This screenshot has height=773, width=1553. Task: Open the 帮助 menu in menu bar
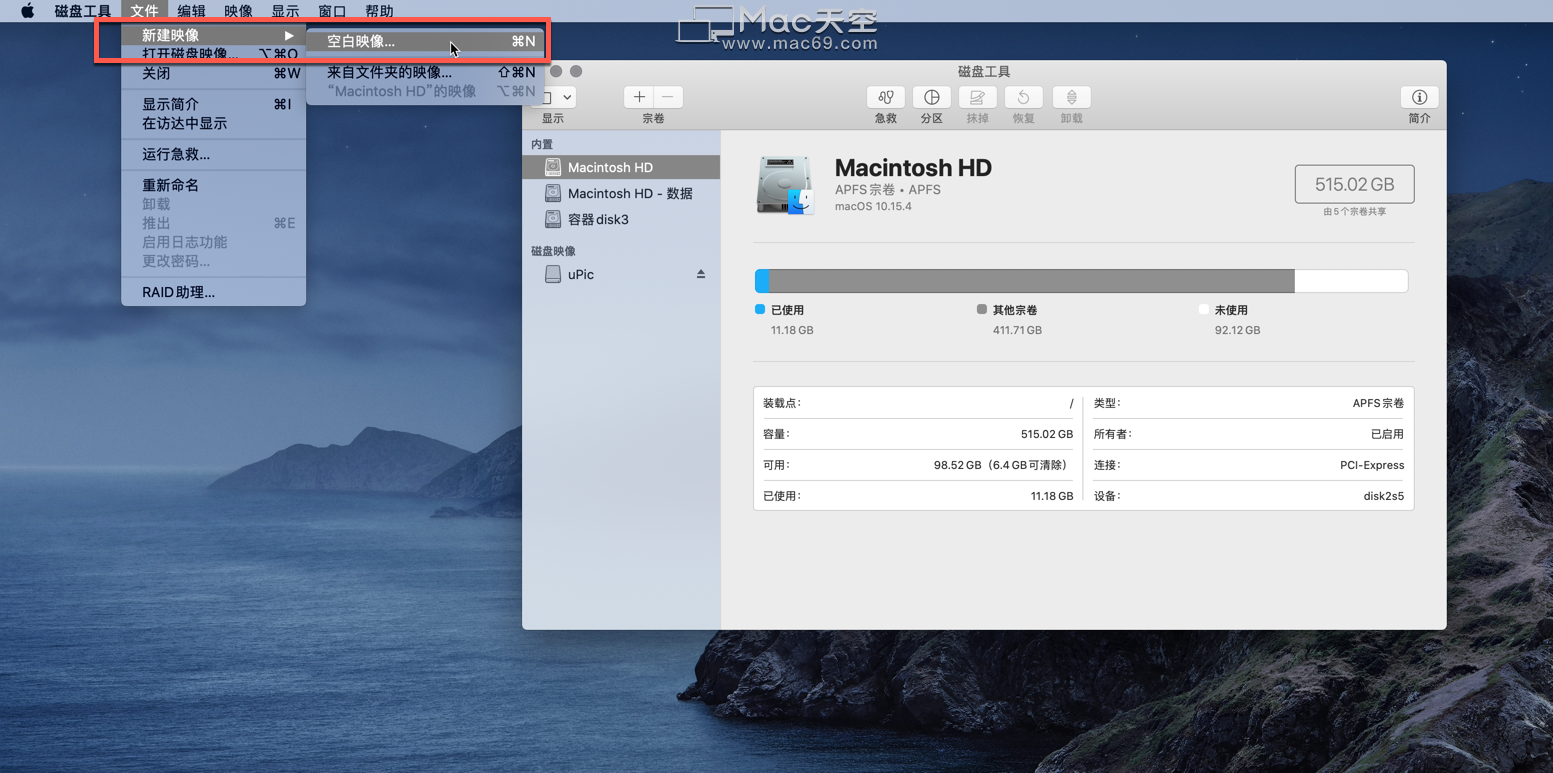coord(379,11)
